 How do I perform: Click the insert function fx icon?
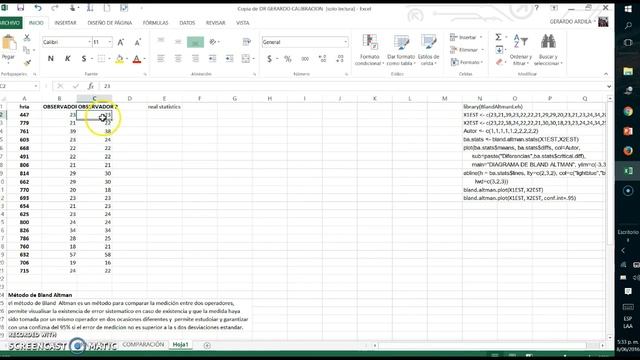(91, 86)
